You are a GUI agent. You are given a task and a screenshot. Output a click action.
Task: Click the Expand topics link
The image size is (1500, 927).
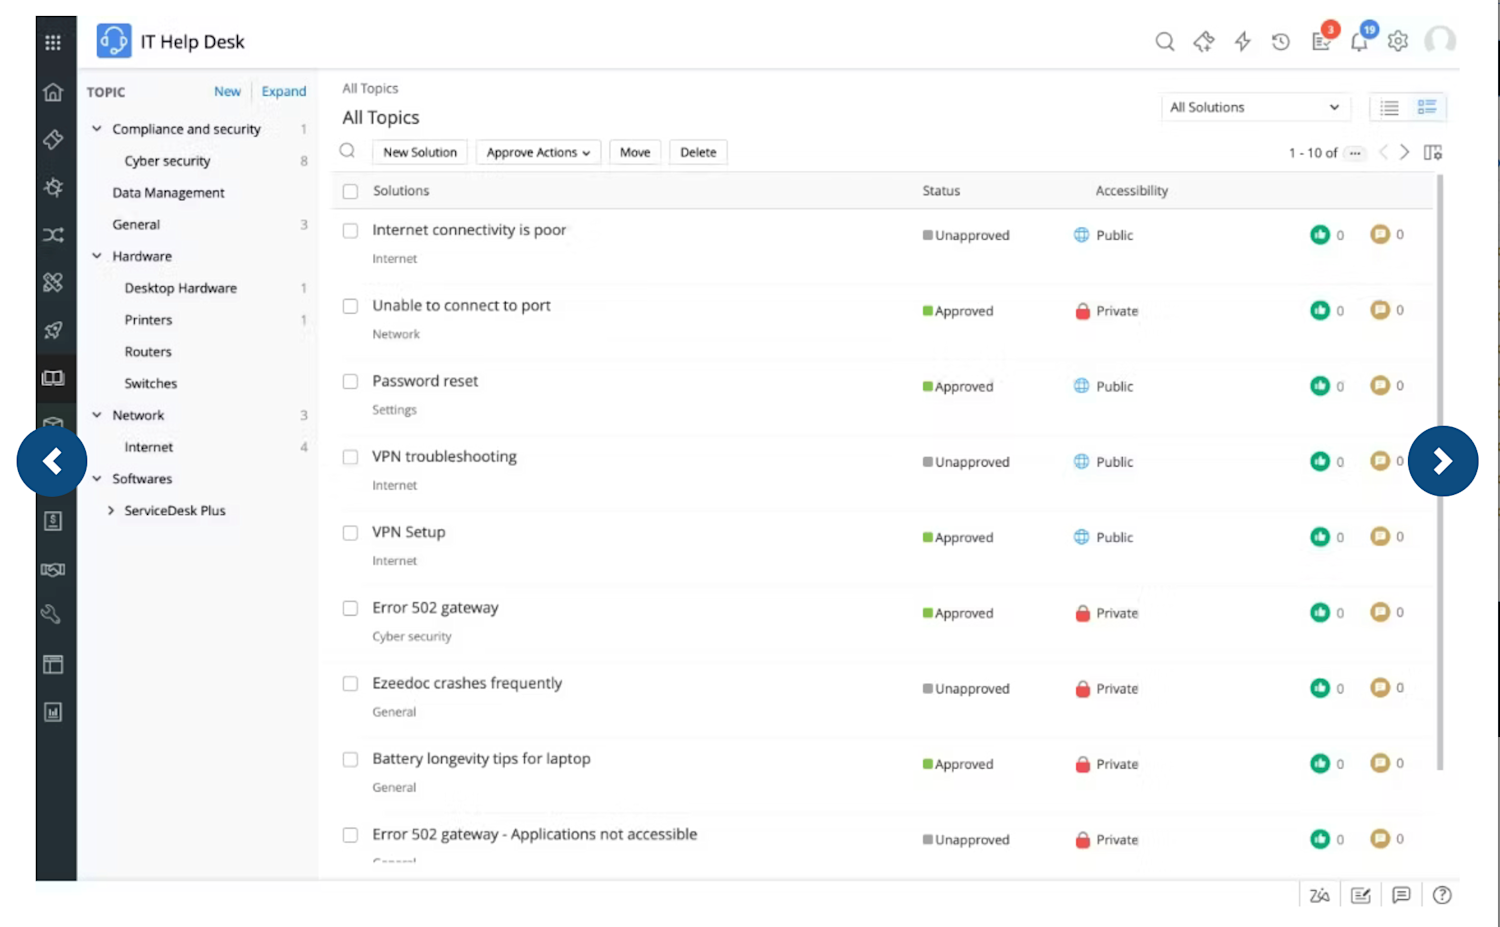click(284, 91)
